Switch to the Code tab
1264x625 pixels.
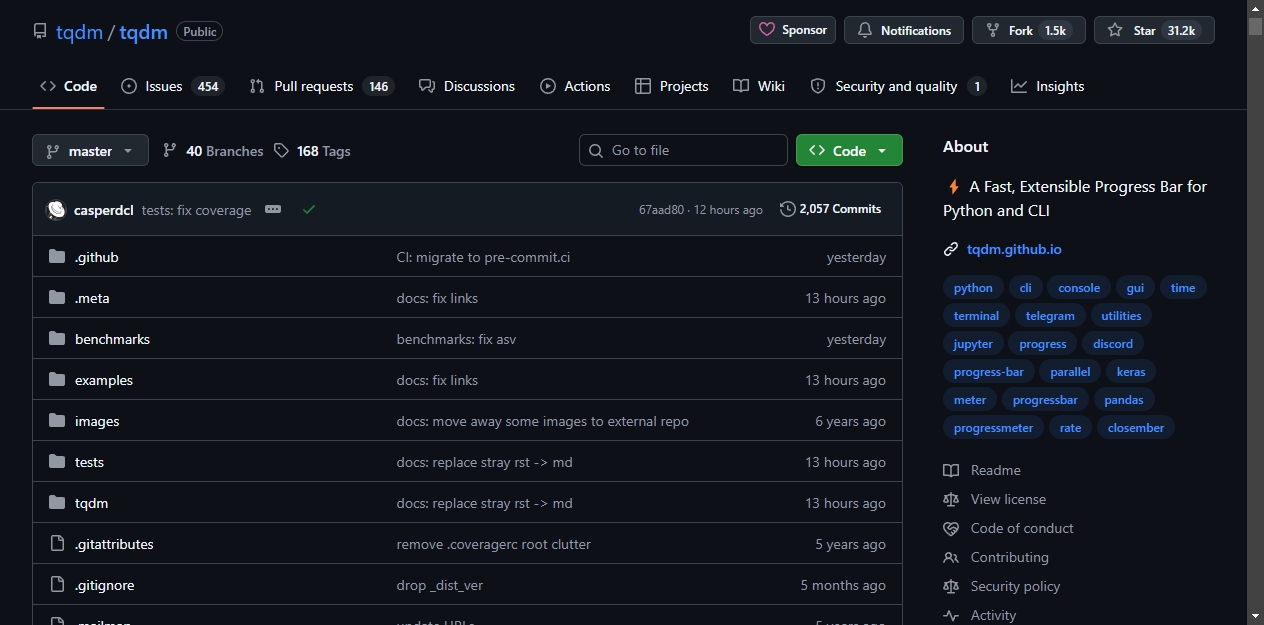[x=68, y=86]
